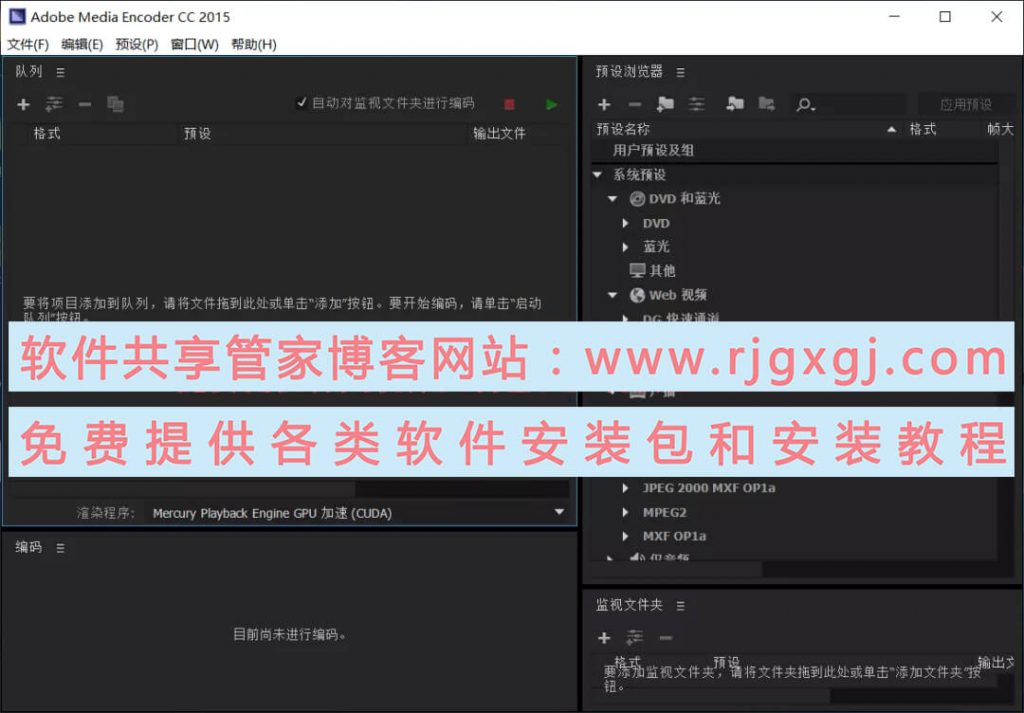Click the queue's remove minus icon
1024x713 pixels.
85,104
